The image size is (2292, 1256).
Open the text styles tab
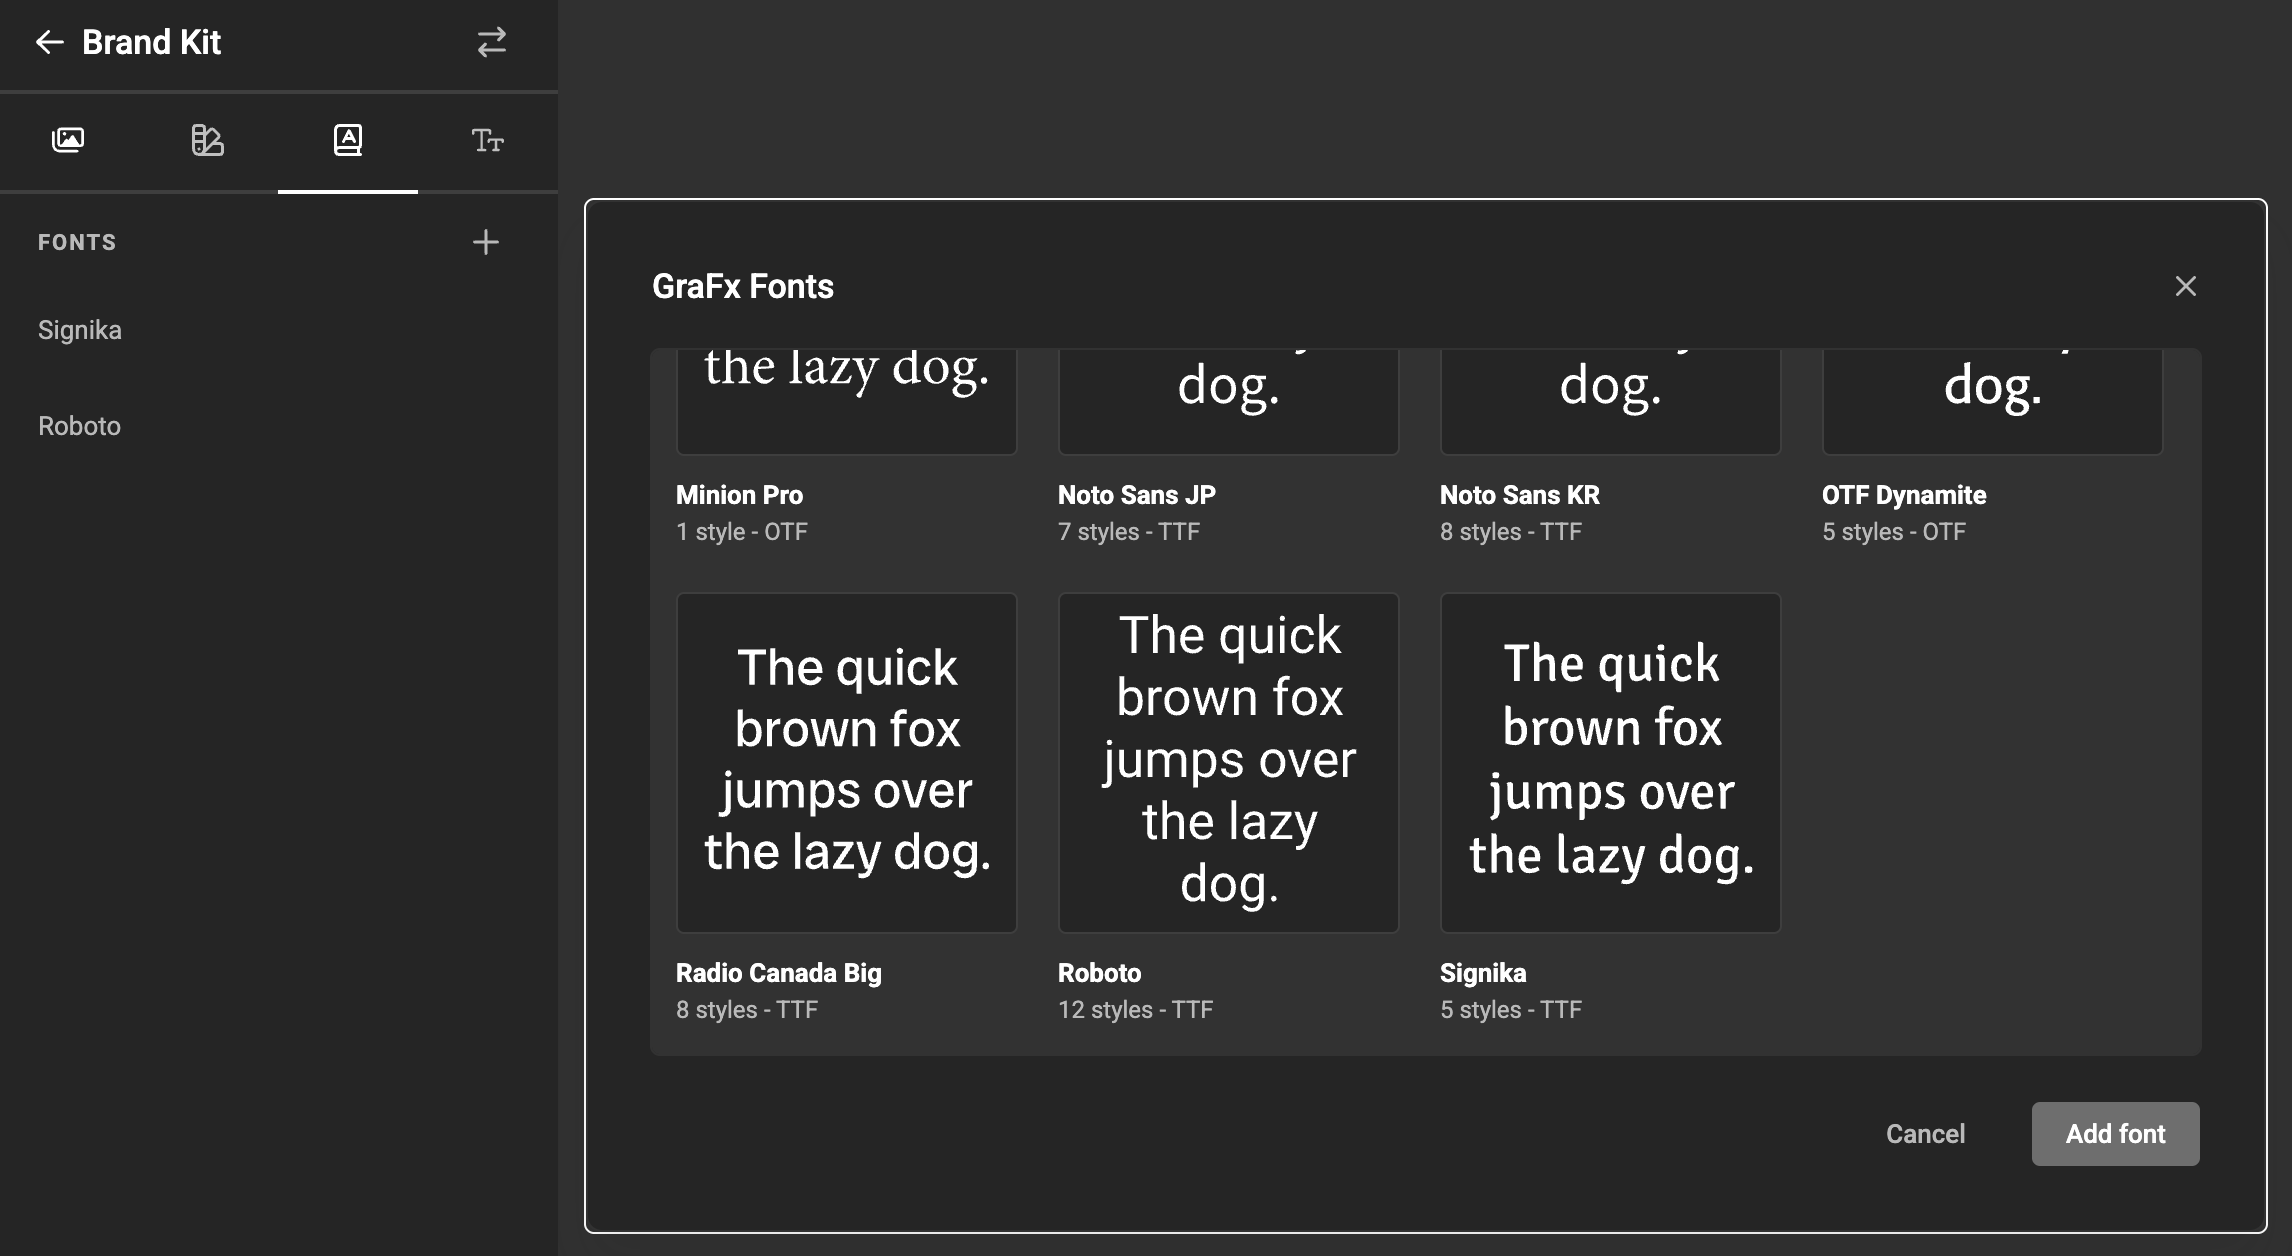487,140
